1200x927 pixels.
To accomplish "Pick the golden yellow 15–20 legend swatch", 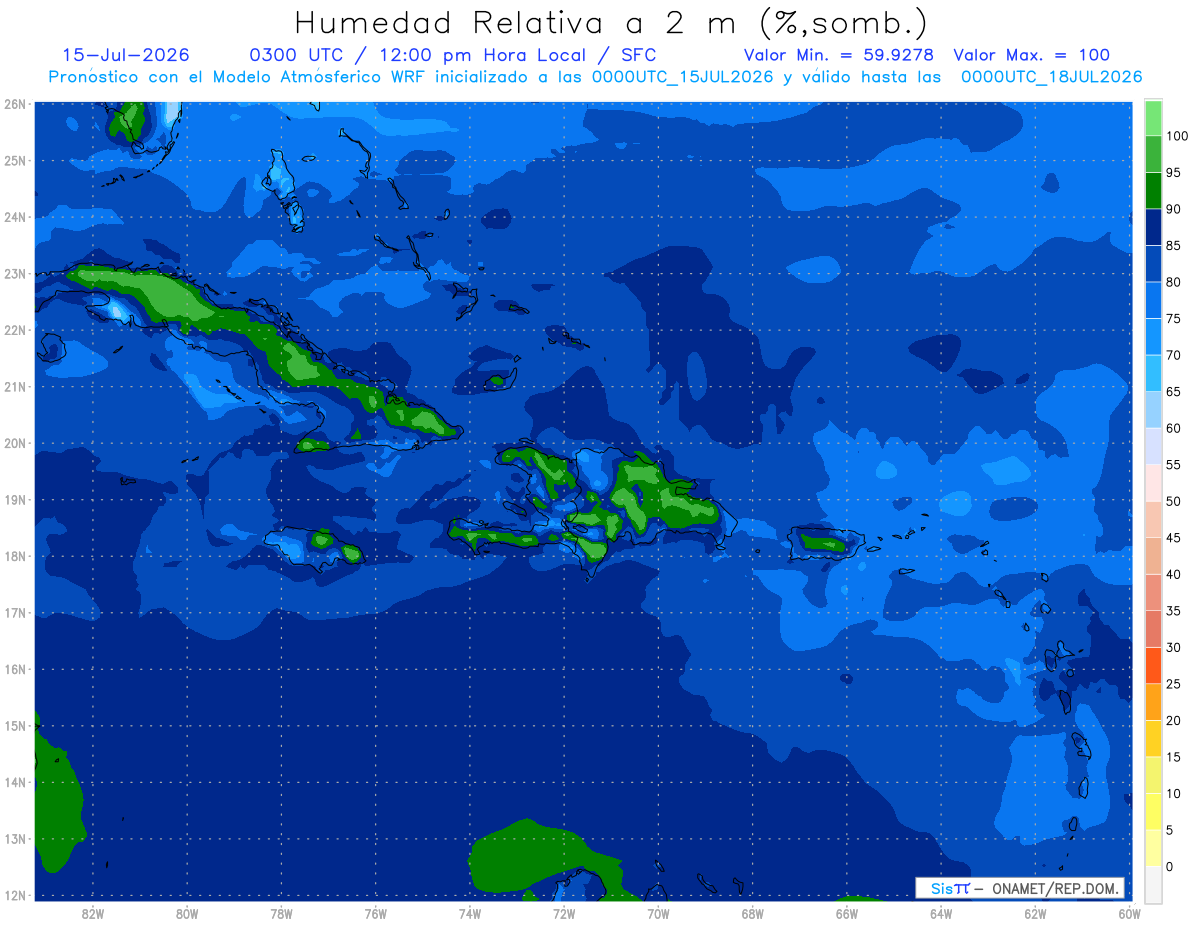I will tap(1153, 738).
